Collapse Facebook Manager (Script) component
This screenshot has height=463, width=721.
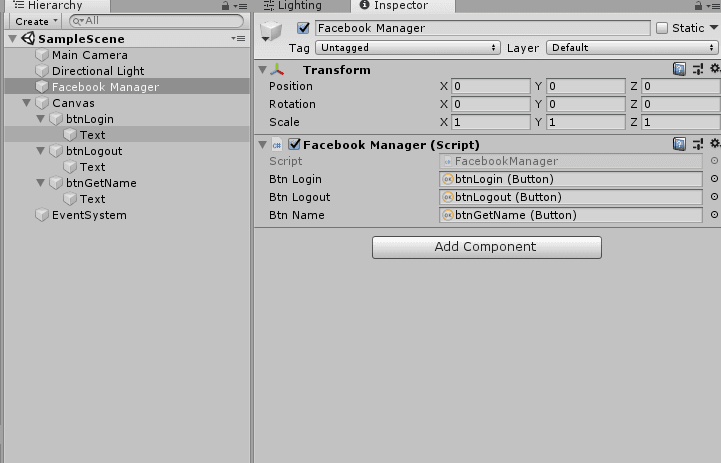(263, 144)
